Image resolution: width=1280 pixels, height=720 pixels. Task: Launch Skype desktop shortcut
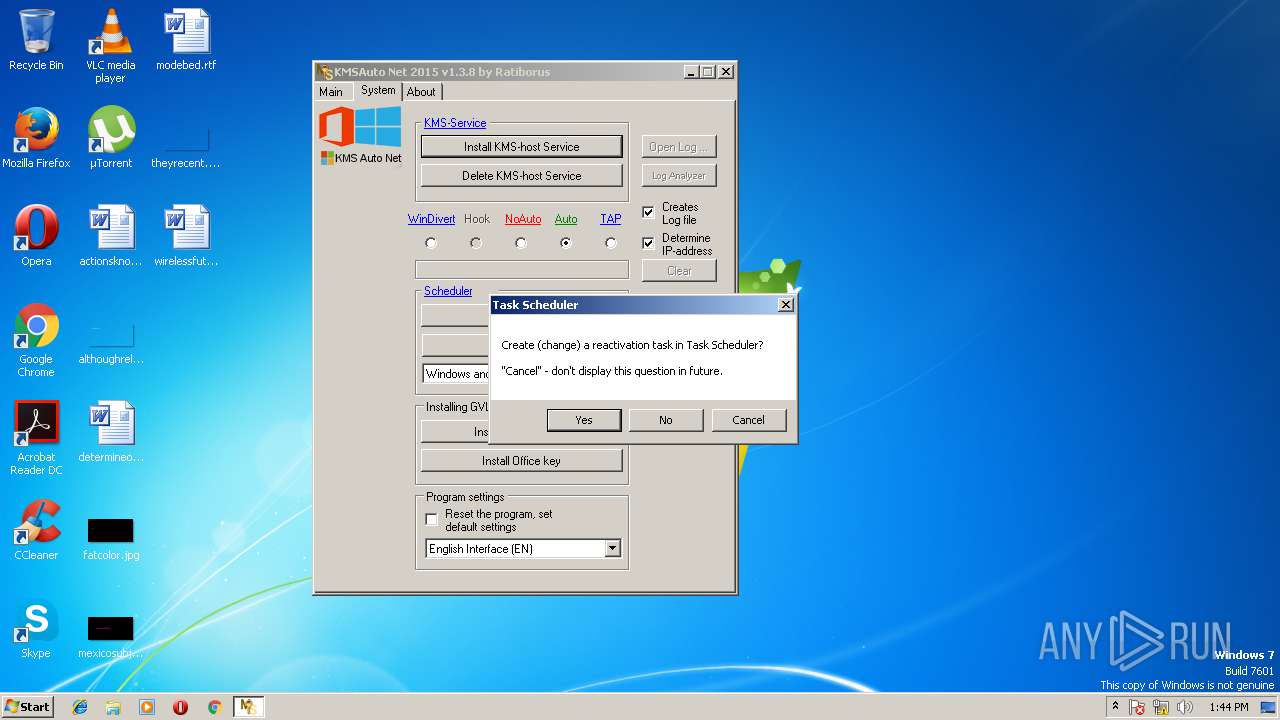[x=36, y=628]
